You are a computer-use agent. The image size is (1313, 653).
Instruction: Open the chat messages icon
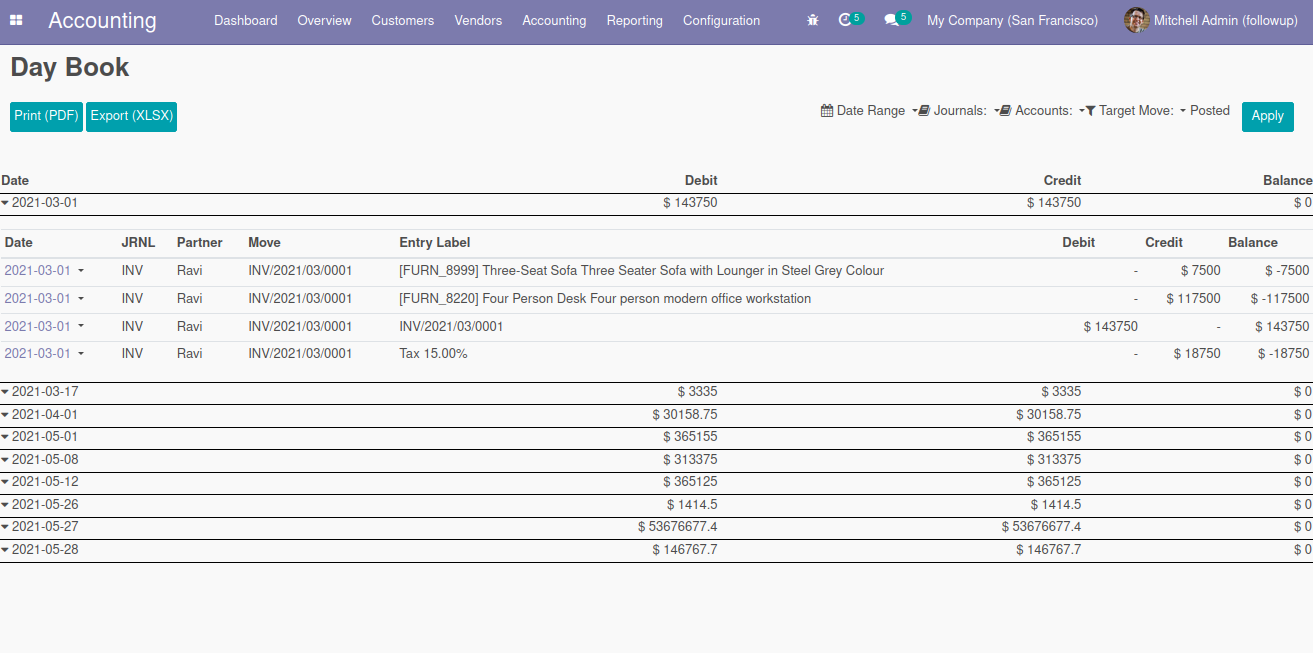click(892, 20)
